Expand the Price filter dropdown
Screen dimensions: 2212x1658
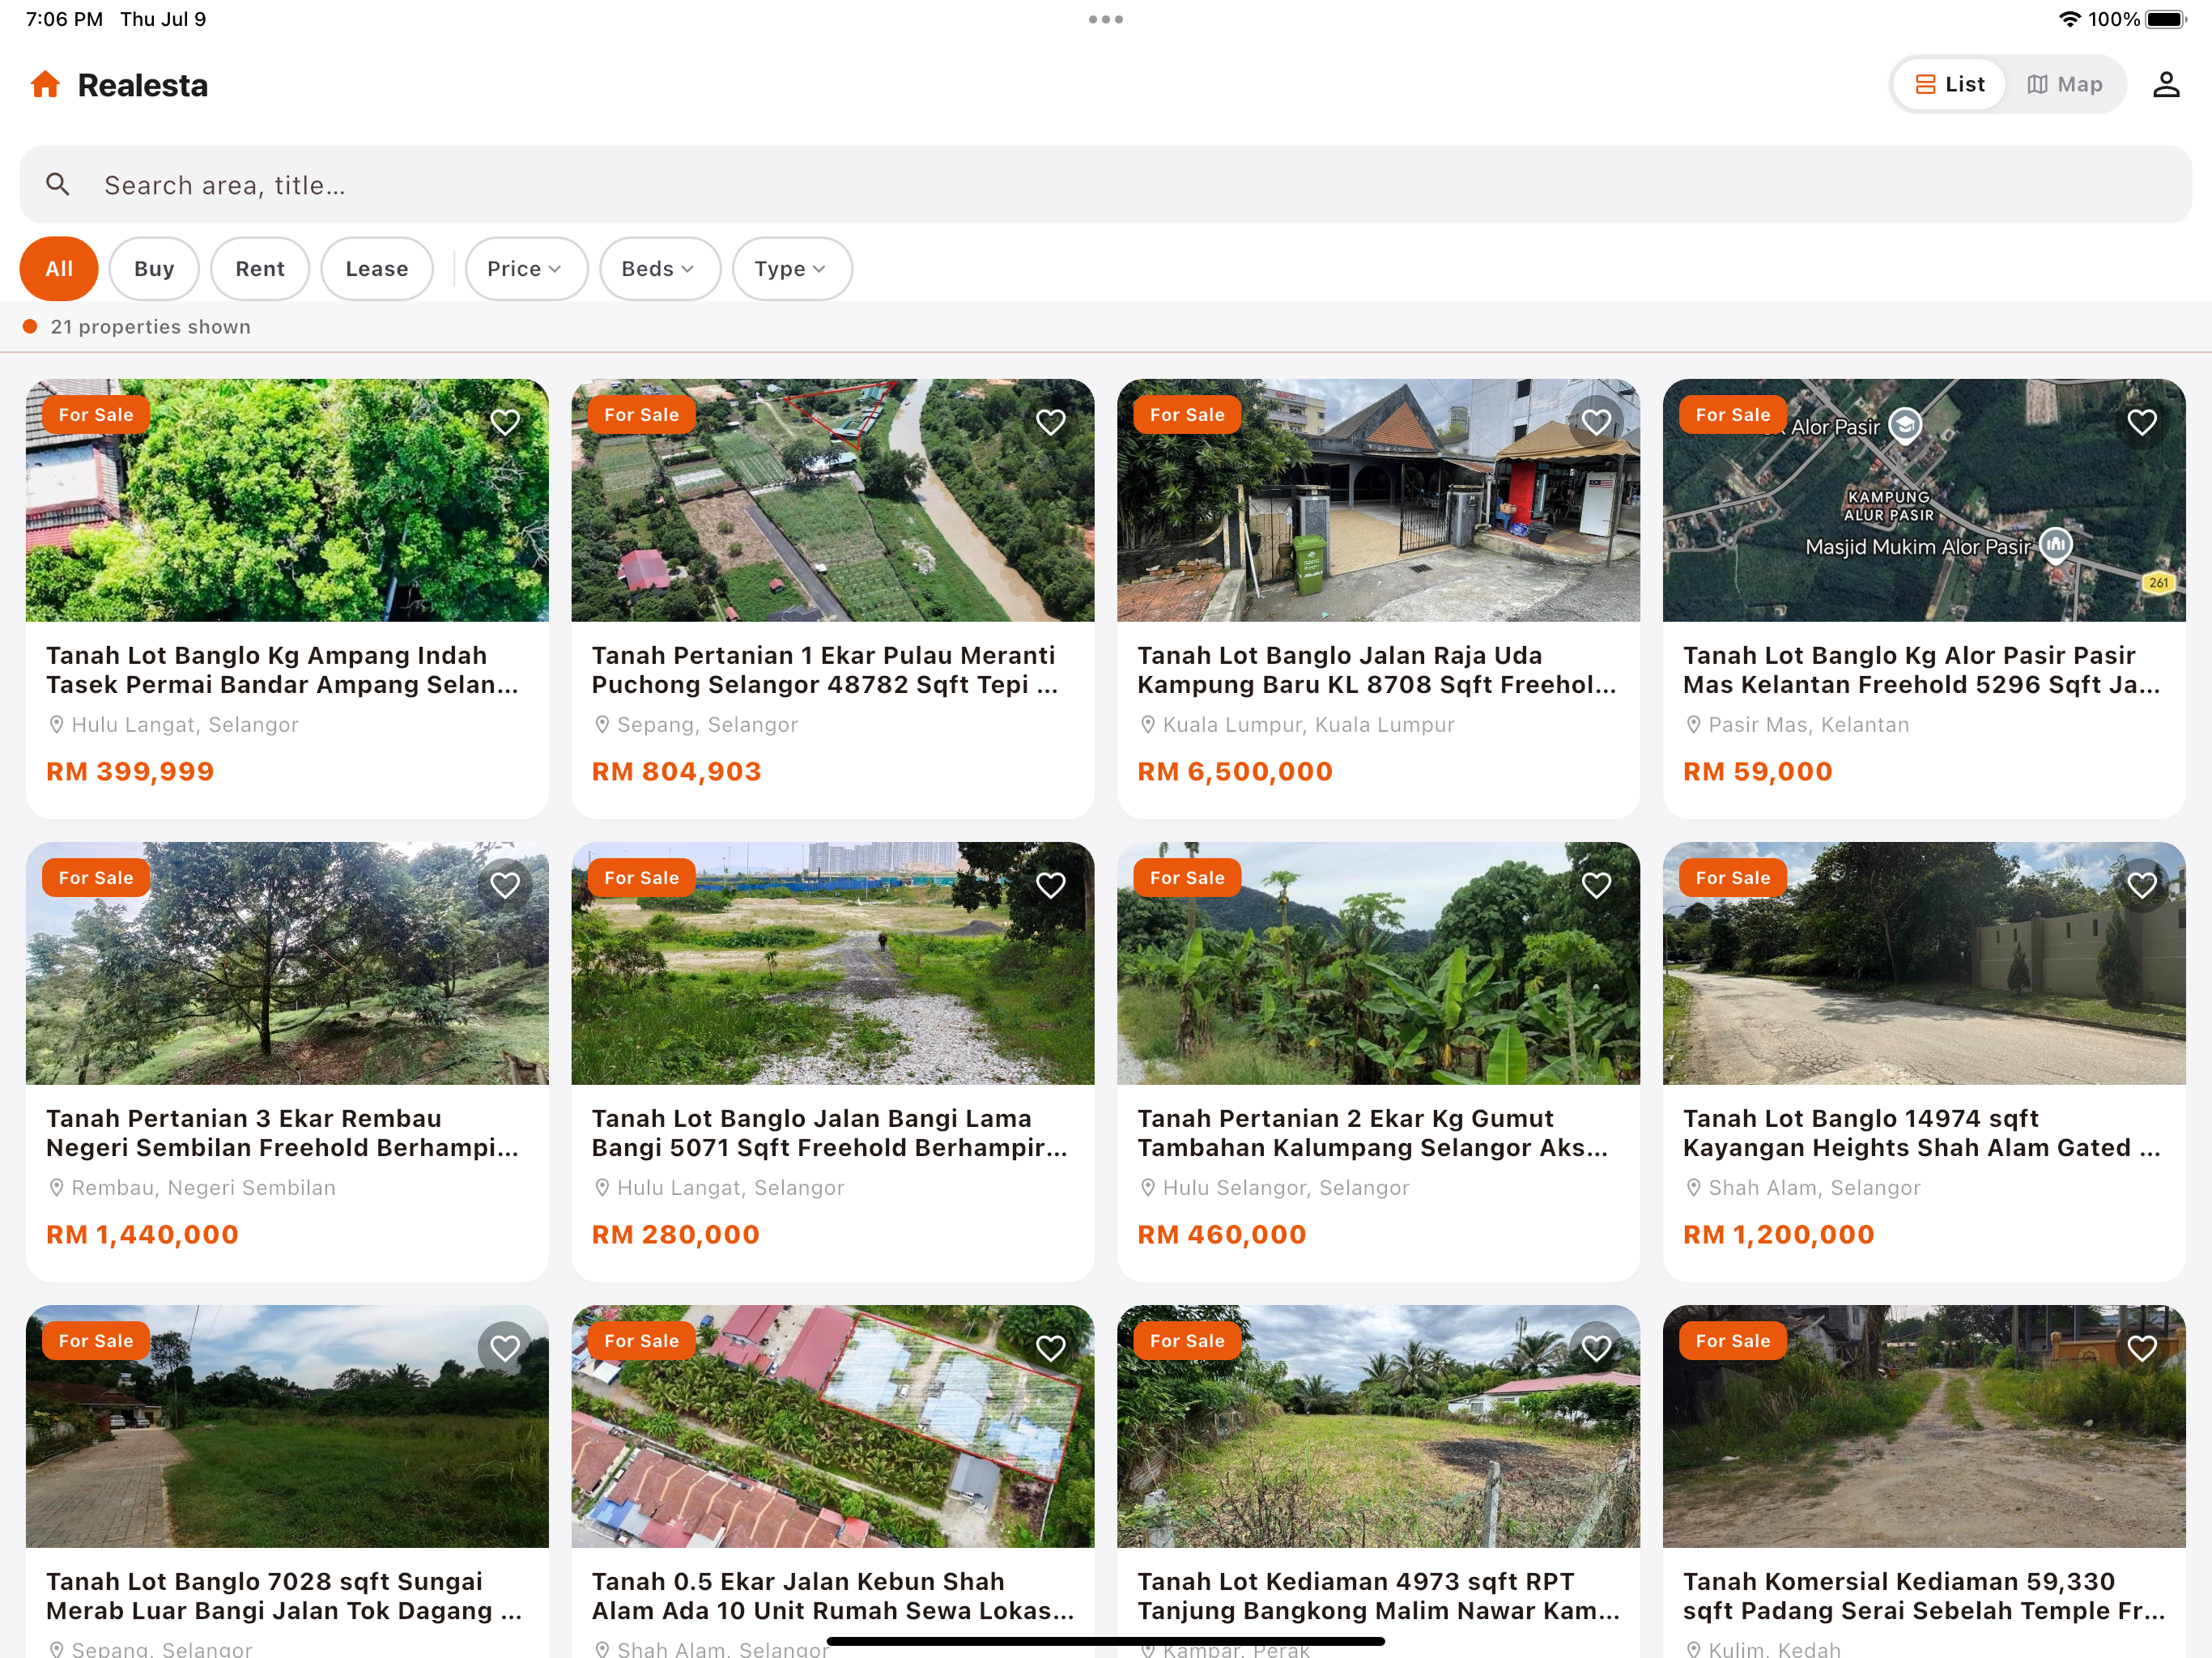point(526,268)
